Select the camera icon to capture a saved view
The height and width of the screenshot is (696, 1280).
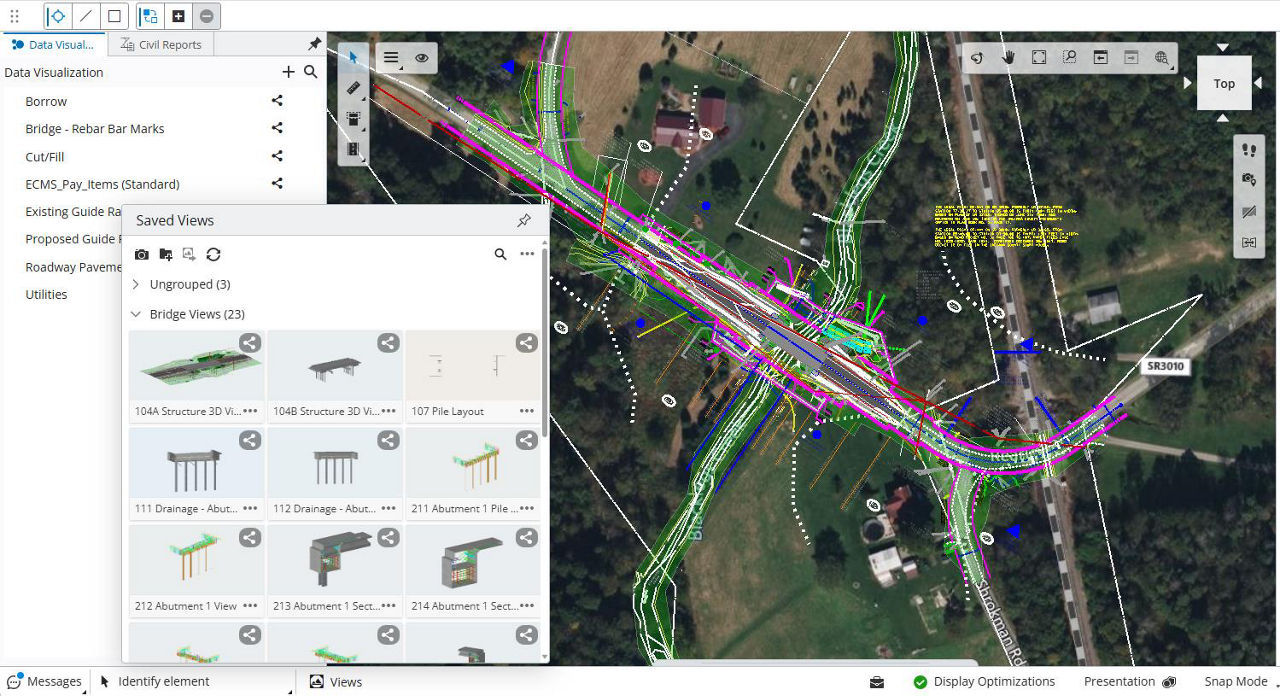coord(141,254)
